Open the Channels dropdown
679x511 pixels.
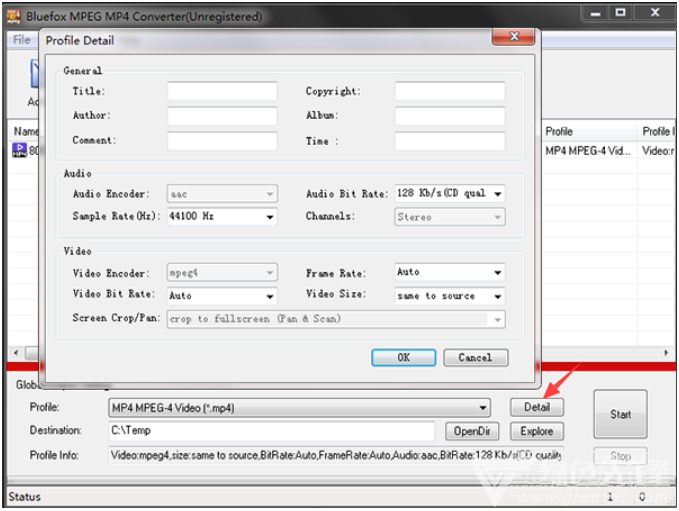(x=450, y=217)
